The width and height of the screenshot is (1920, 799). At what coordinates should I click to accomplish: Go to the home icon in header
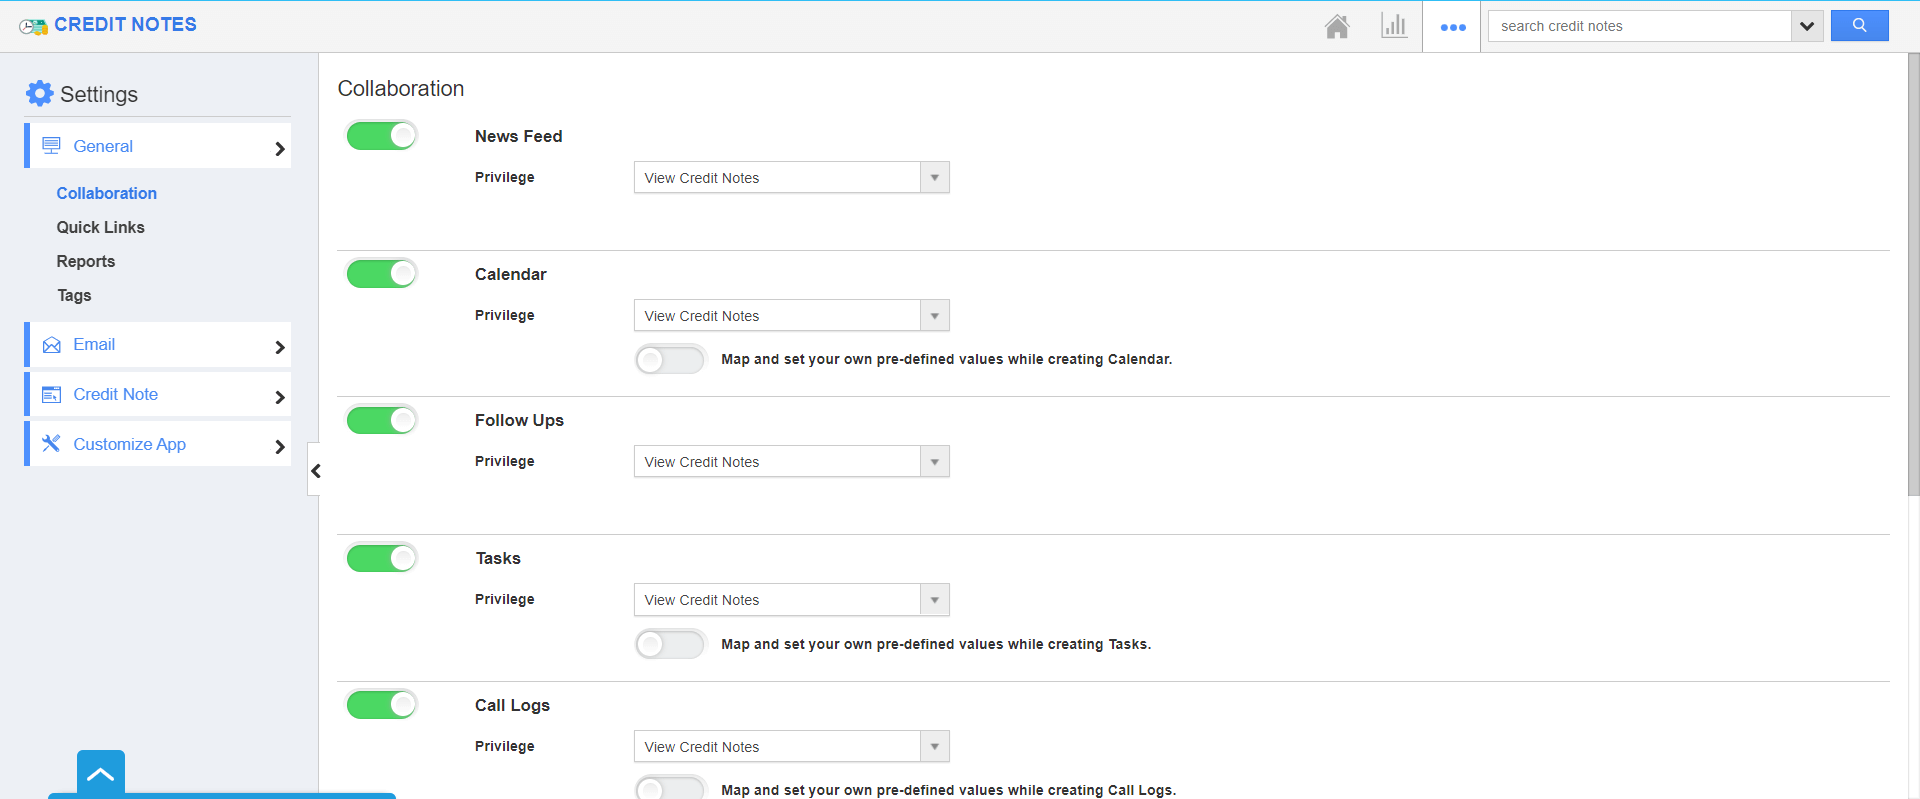point(1337,26)
